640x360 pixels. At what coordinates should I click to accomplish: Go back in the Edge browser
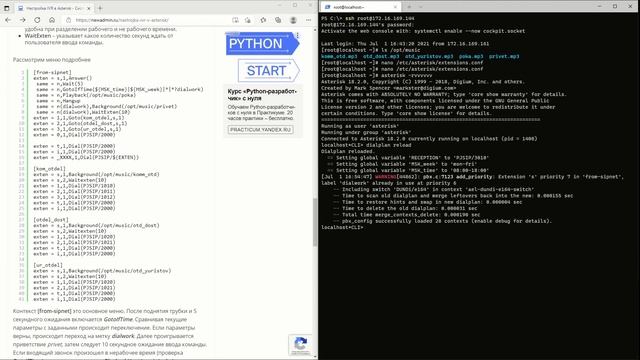(8, 20)
